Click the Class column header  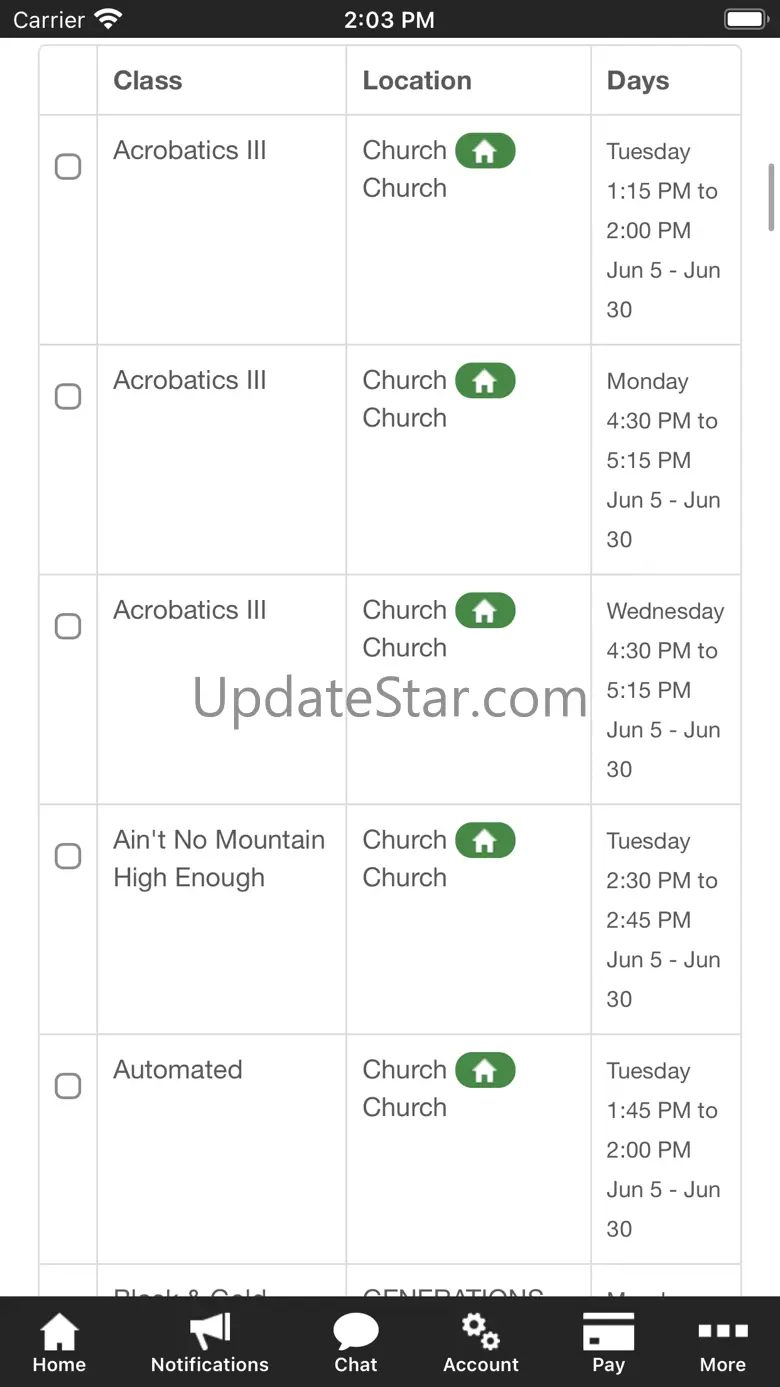click(148, 81)
